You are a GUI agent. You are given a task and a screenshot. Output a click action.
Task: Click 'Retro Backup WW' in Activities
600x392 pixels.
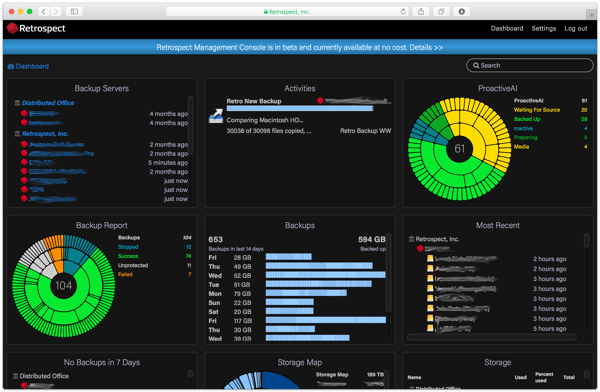pos(365,131)
